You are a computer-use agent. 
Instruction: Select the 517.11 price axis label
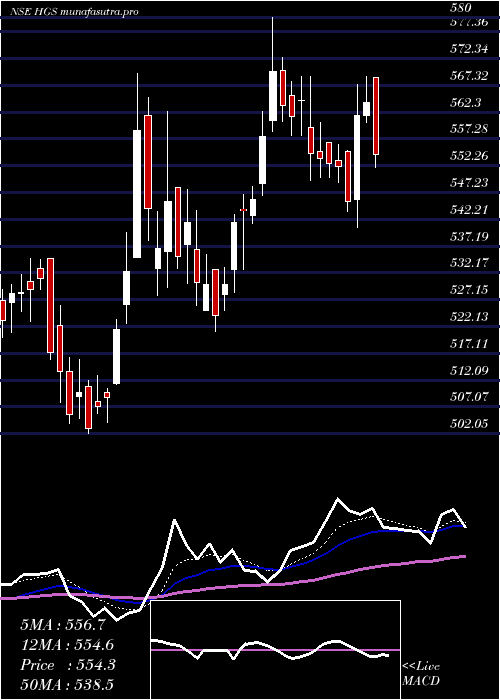tap(469, 344)
